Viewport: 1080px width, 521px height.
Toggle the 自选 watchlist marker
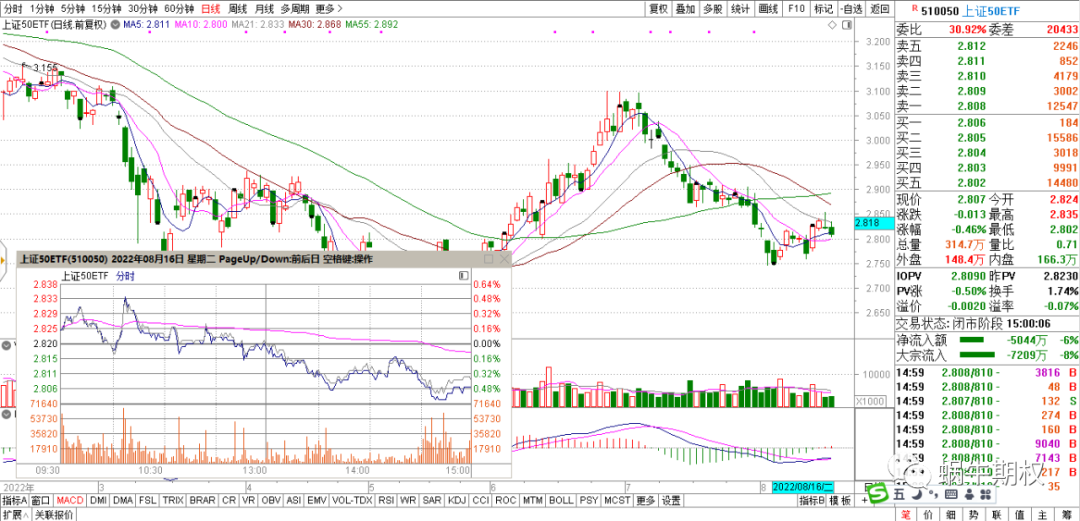pyautogui.click(x=851, y=8)
